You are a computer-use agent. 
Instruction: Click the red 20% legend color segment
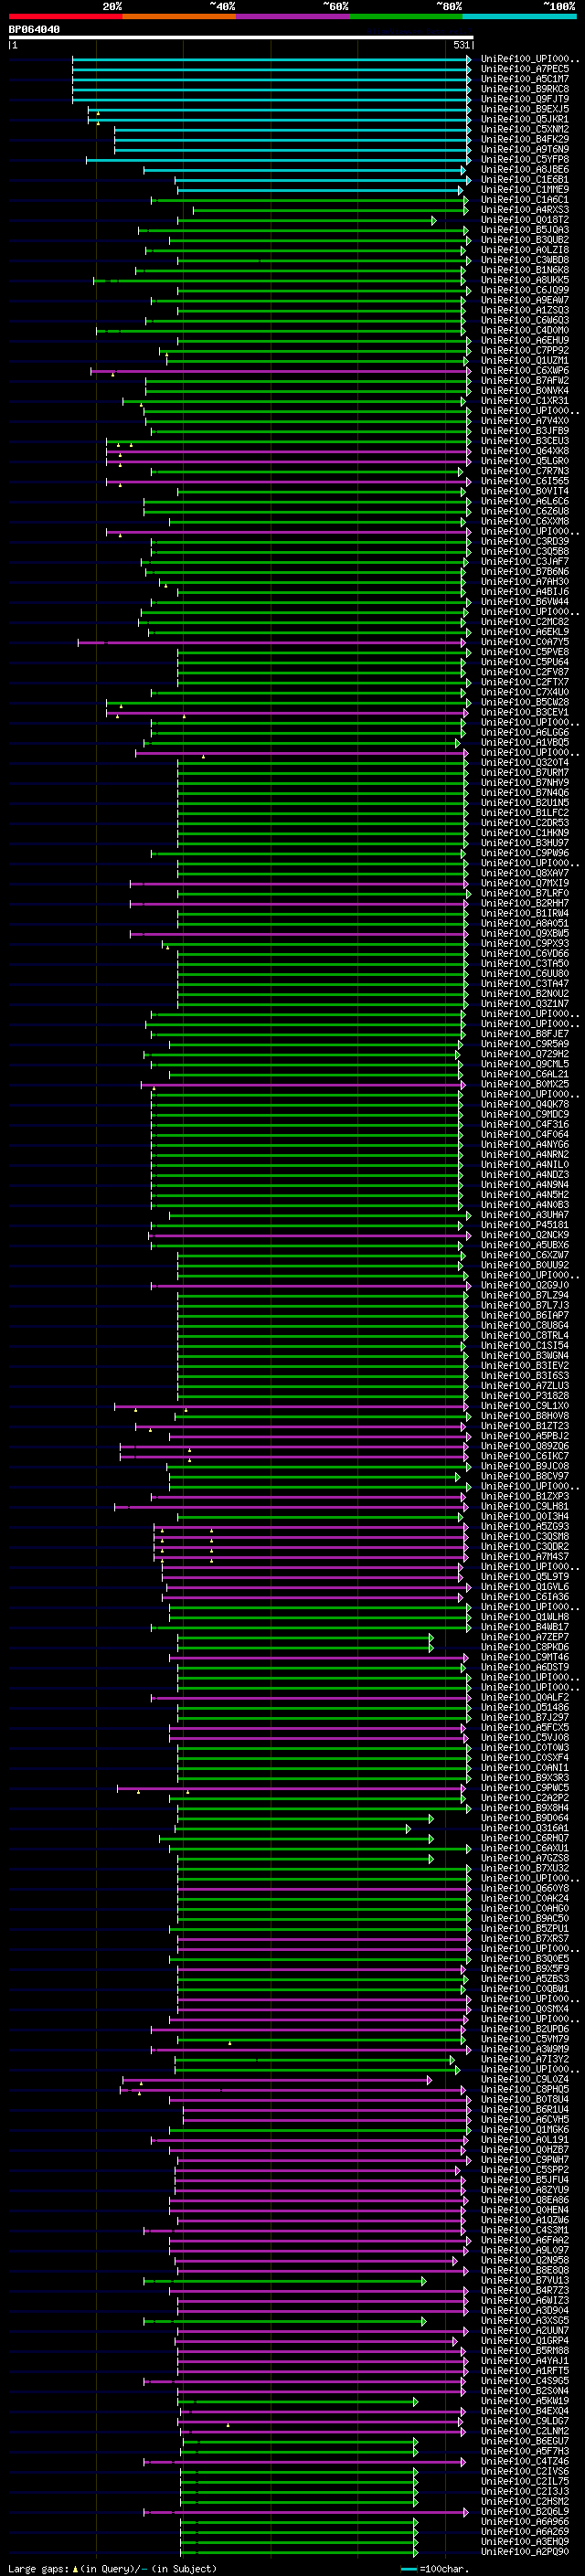(66, 16)
